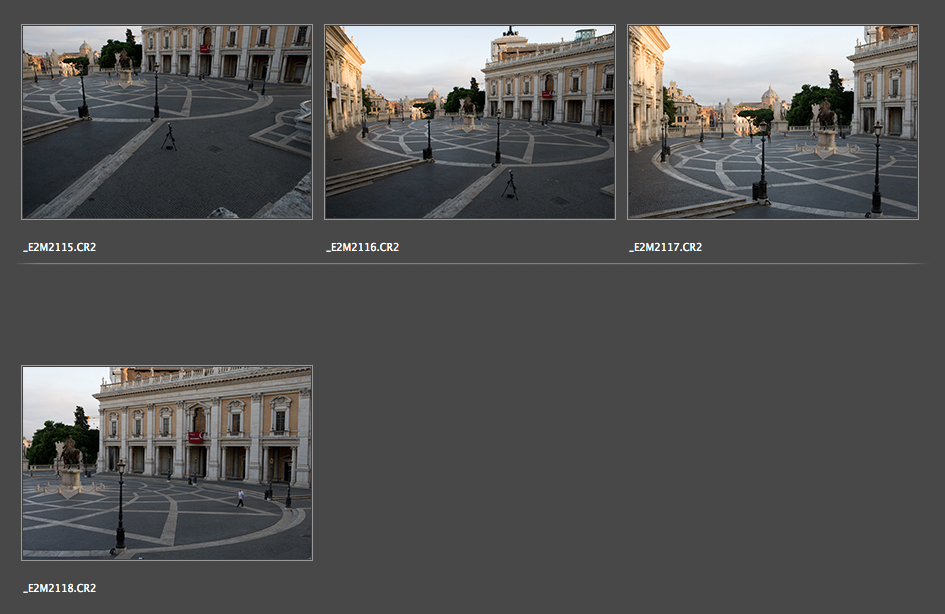The width and height of the screenshot is (945, 614).
Task: Click the red banner in the _E2M2116 thumbnail
Action: 546,94
